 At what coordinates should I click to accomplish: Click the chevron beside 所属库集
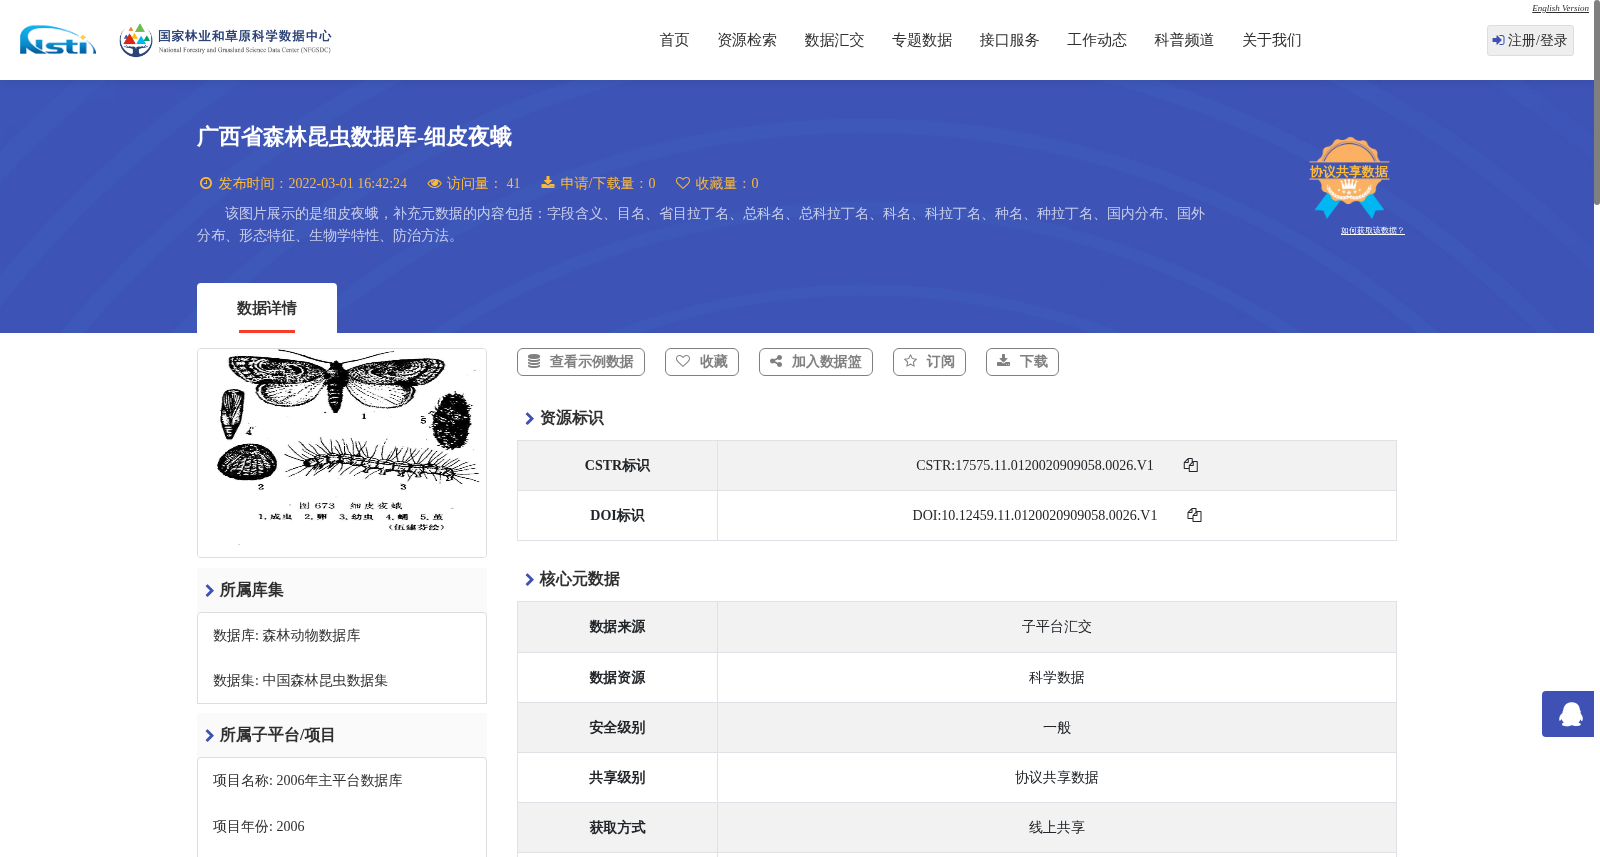[x=209, y=591]
